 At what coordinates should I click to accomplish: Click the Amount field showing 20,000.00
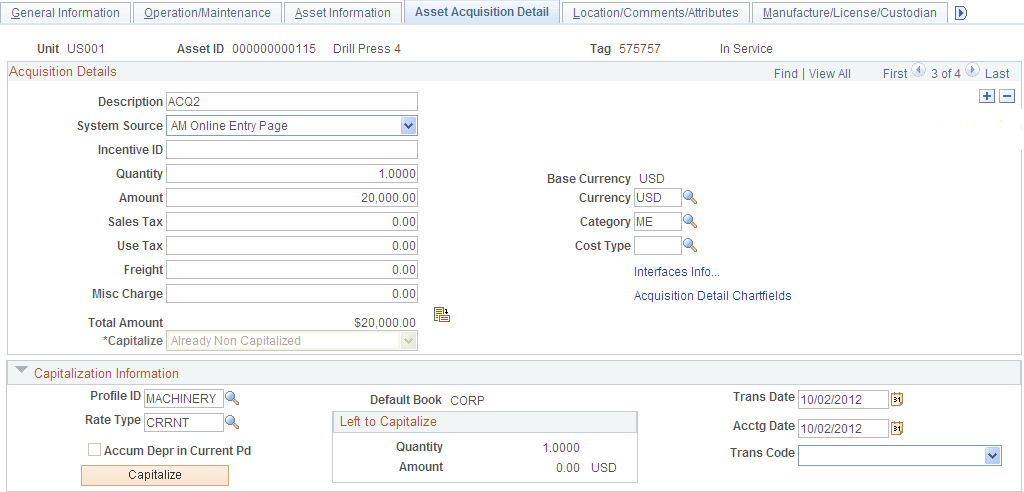pyautogui.click(x=292, y=198)
